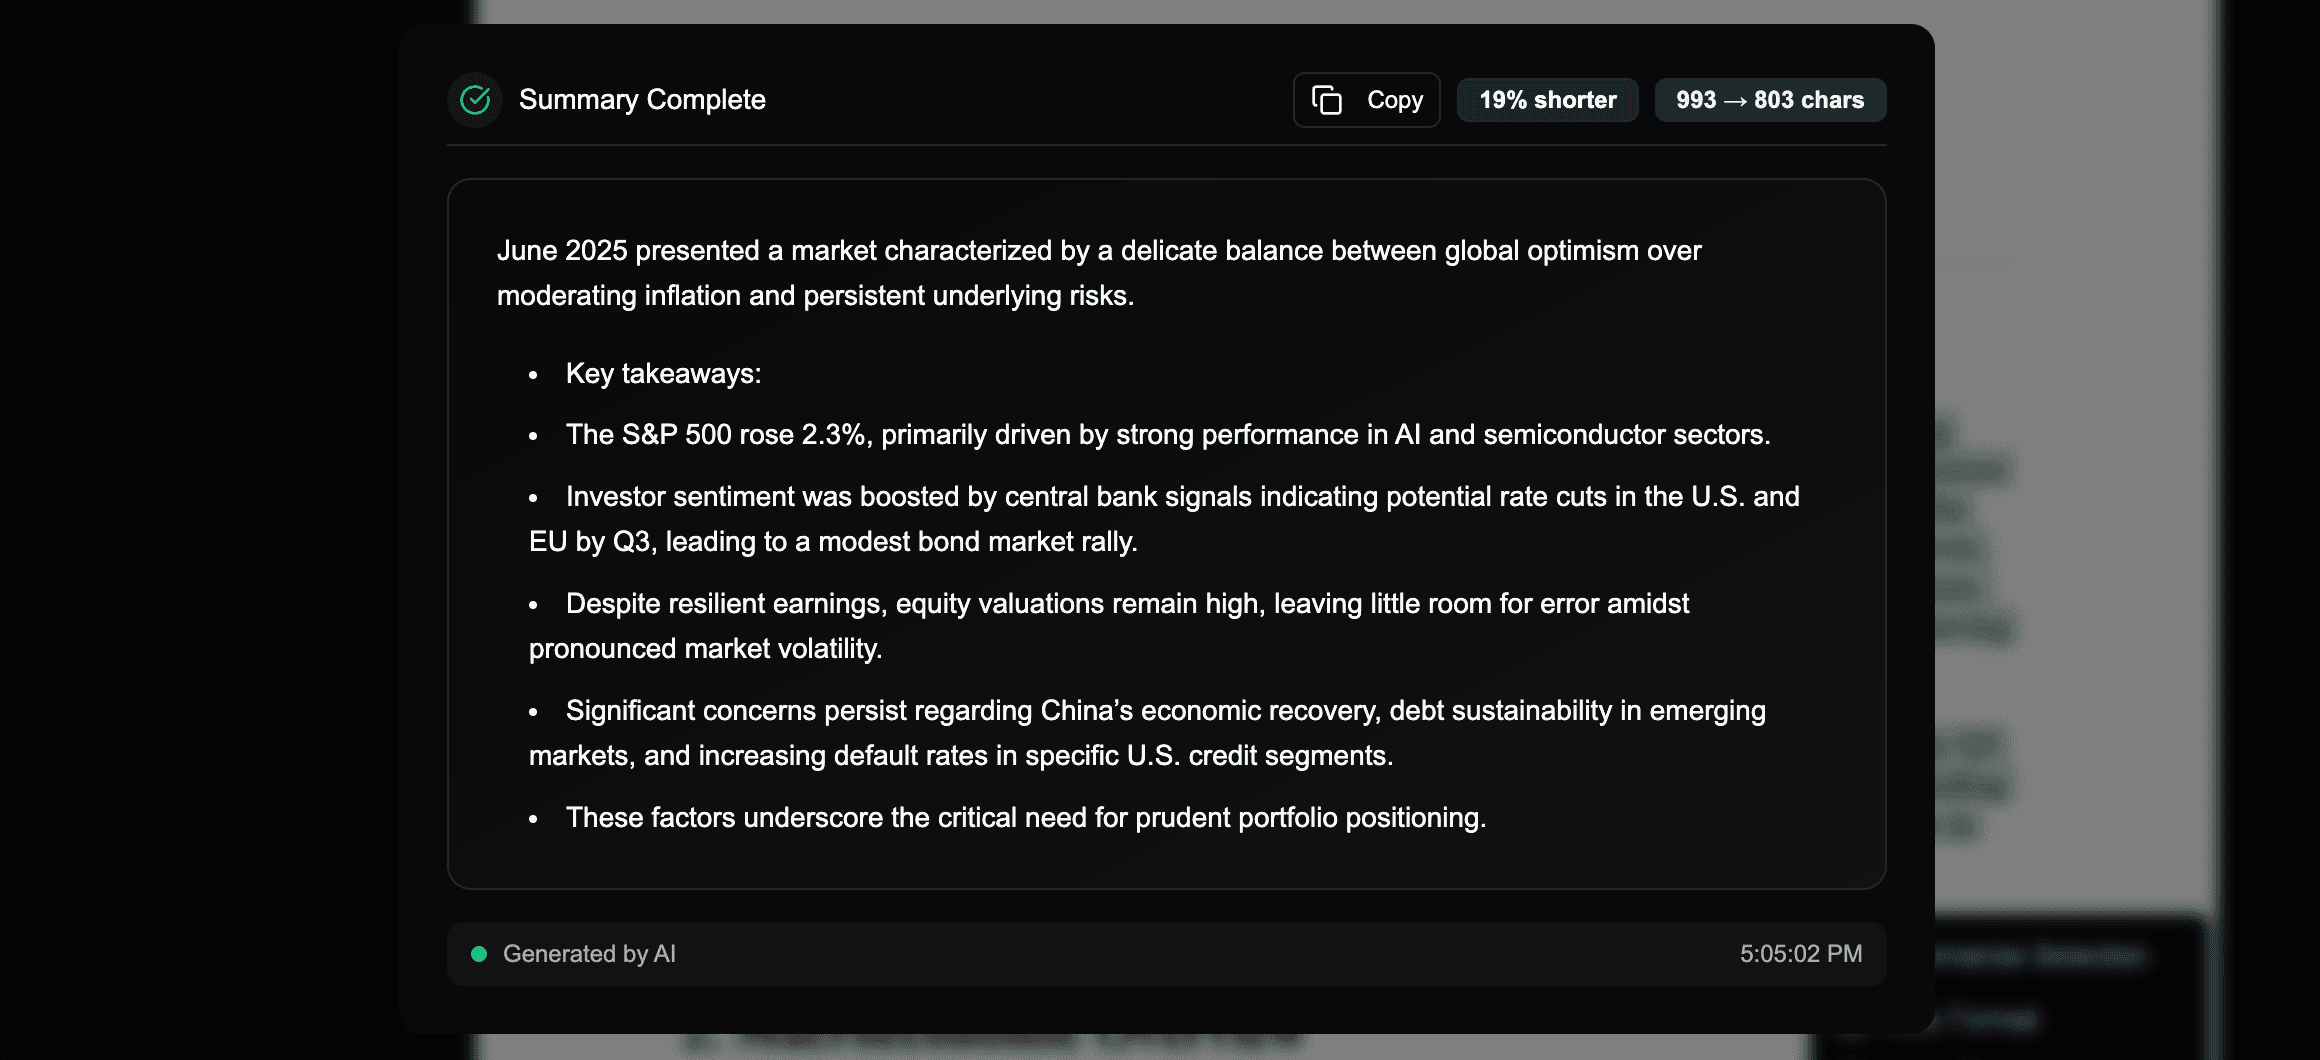
Task: Click the green checkmark success icon
Action: click(x=475, y=100)
